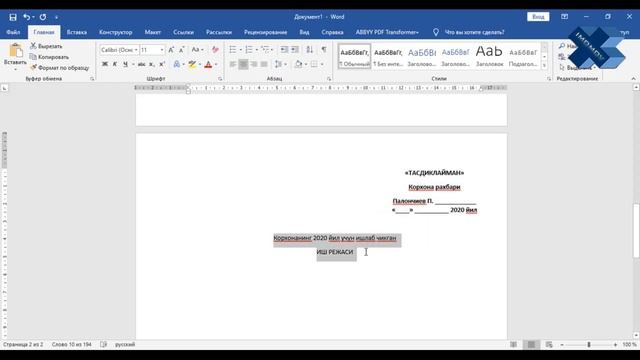The image size is (640, 360).
Task: Open the font color dropdown arrow
Action: click(x=216, y=64)
